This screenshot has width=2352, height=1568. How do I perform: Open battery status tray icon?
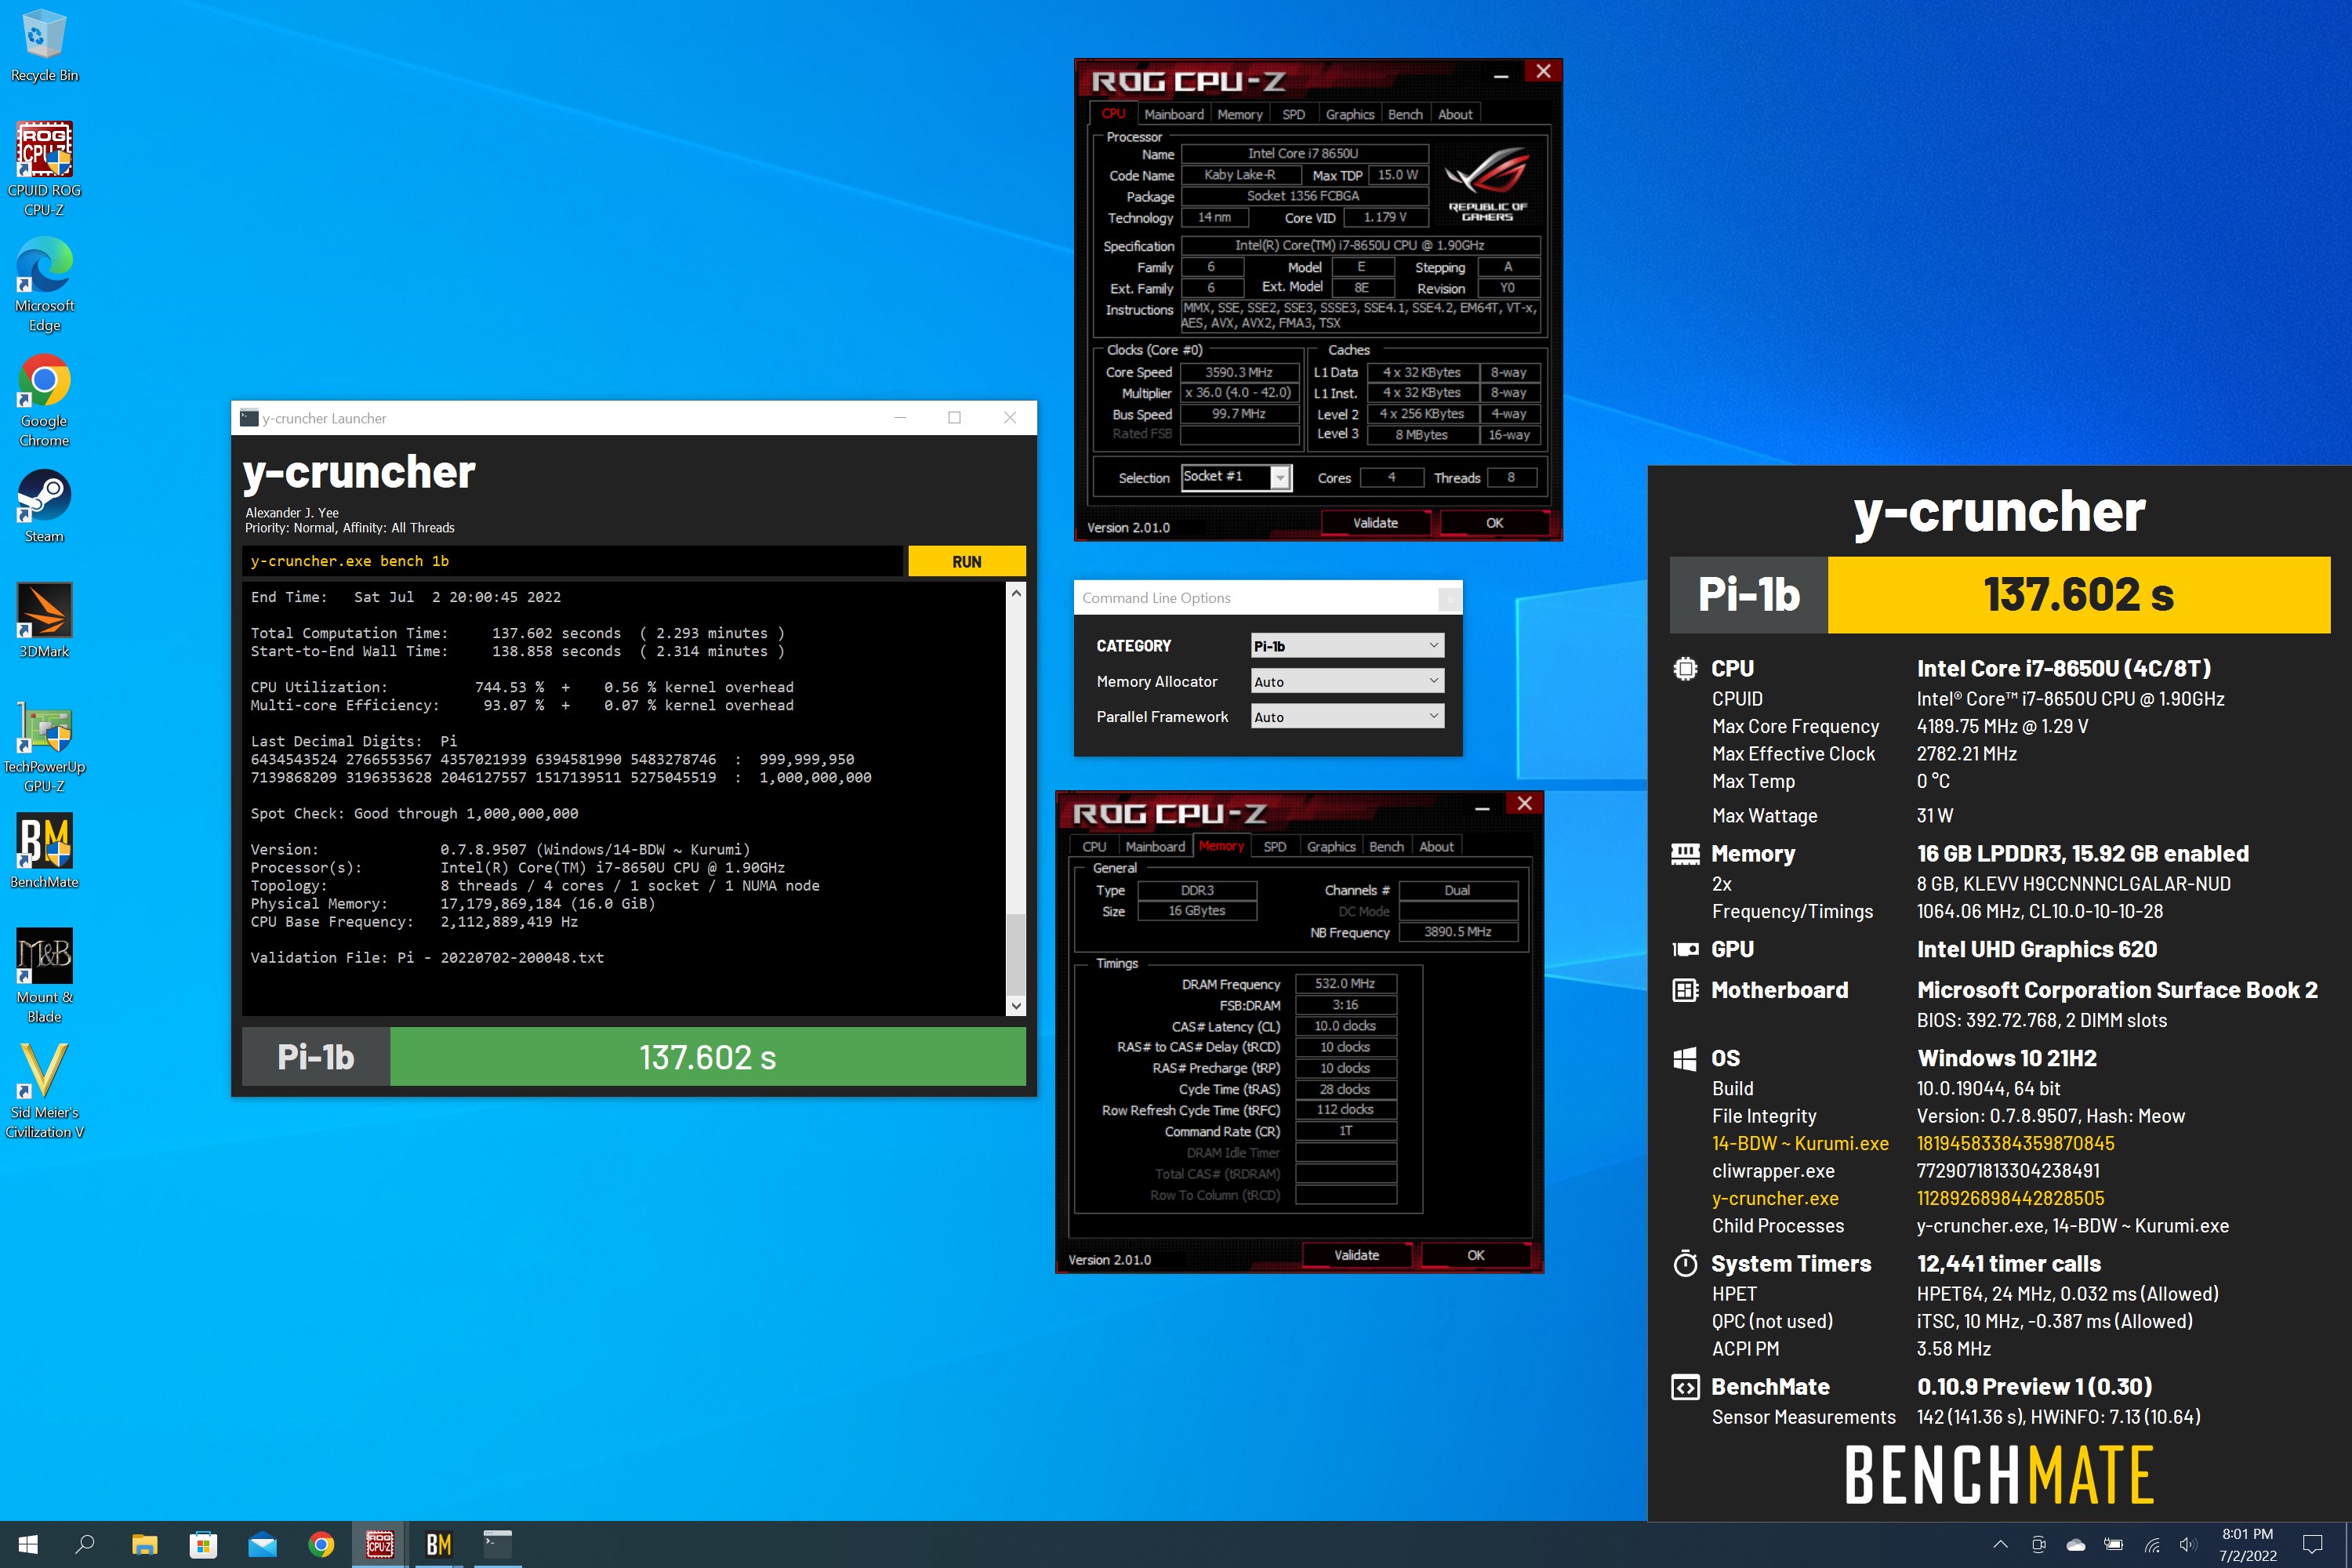2113,1544
